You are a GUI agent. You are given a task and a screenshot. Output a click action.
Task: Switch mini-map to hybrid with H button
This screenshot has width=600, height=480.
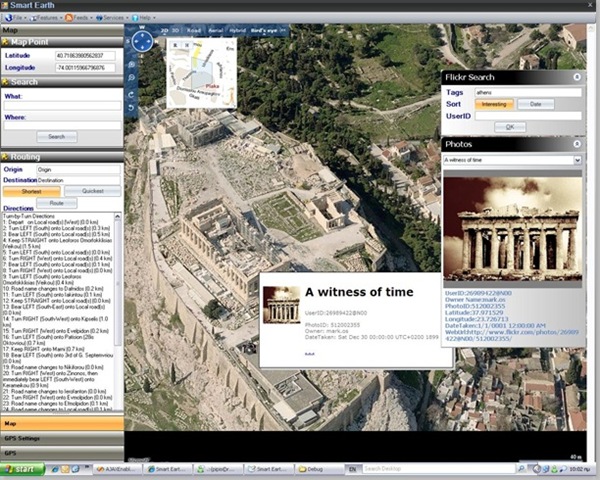pyautogui.click(x=187, y=45)
